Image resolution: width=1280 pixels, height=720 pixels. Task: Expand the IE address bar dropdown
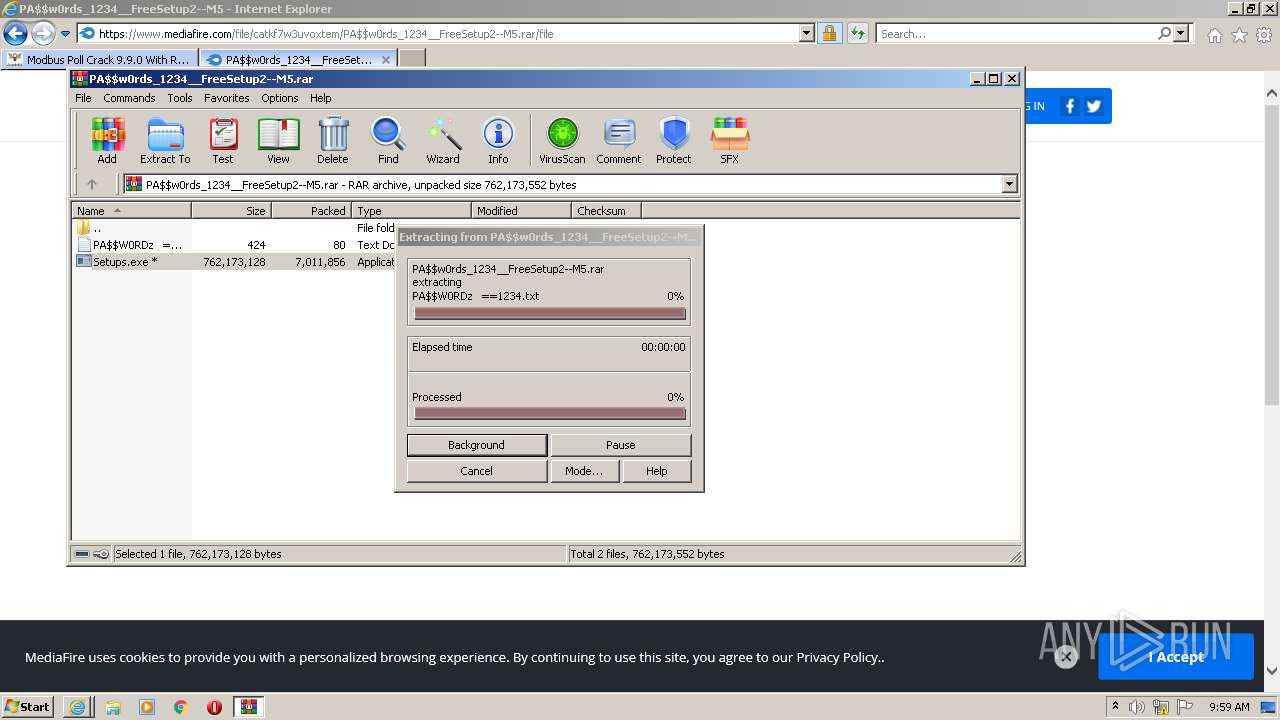807,33
